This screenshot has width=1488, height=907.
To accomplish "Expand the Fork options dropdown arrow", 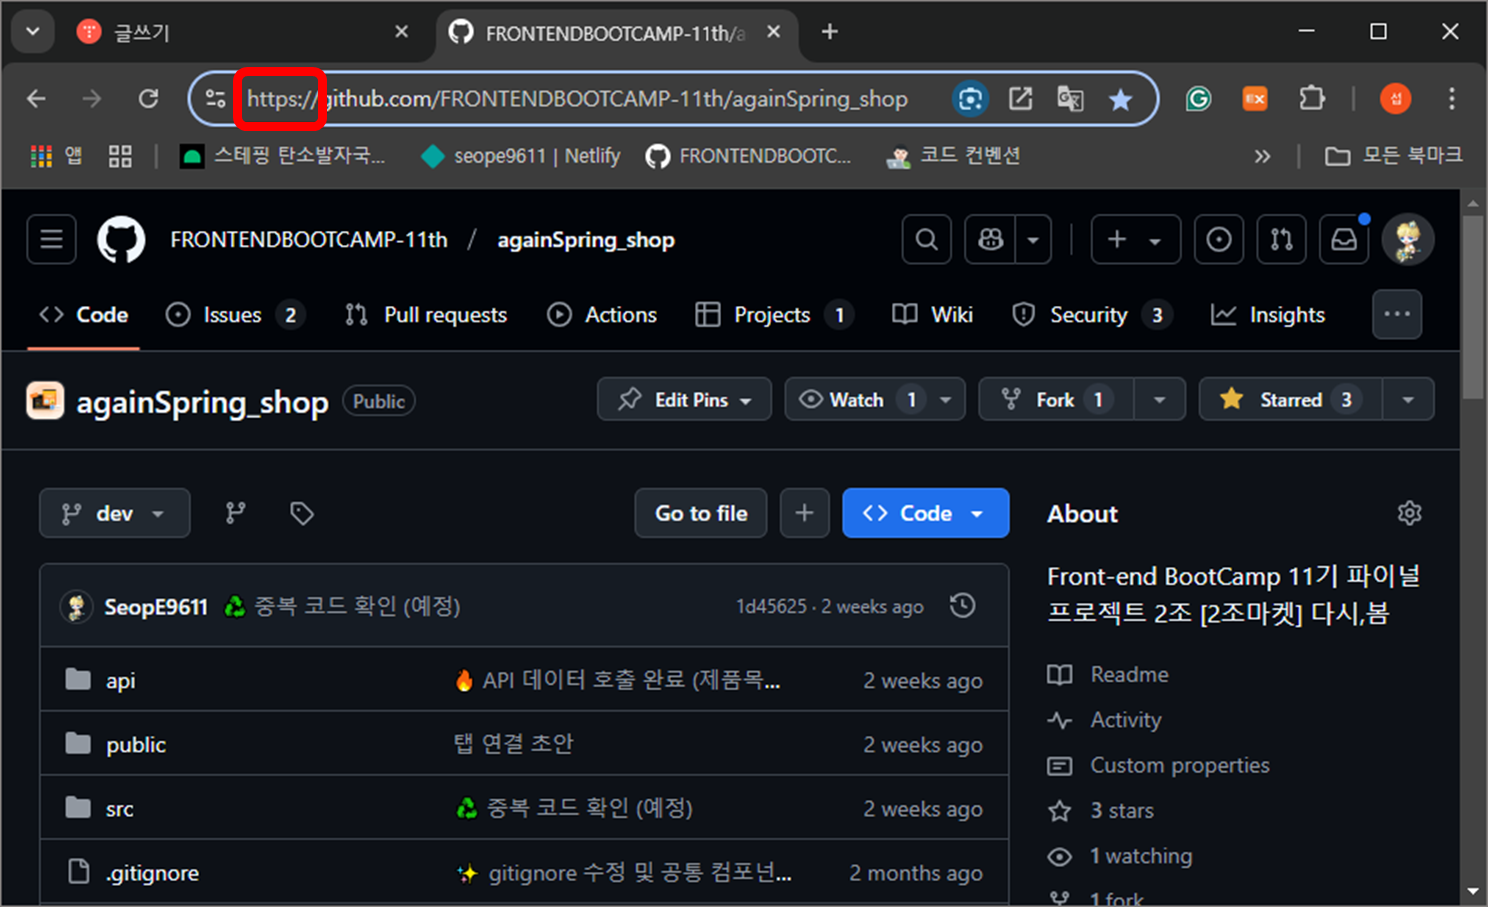I will click(x=1160, y=400).
